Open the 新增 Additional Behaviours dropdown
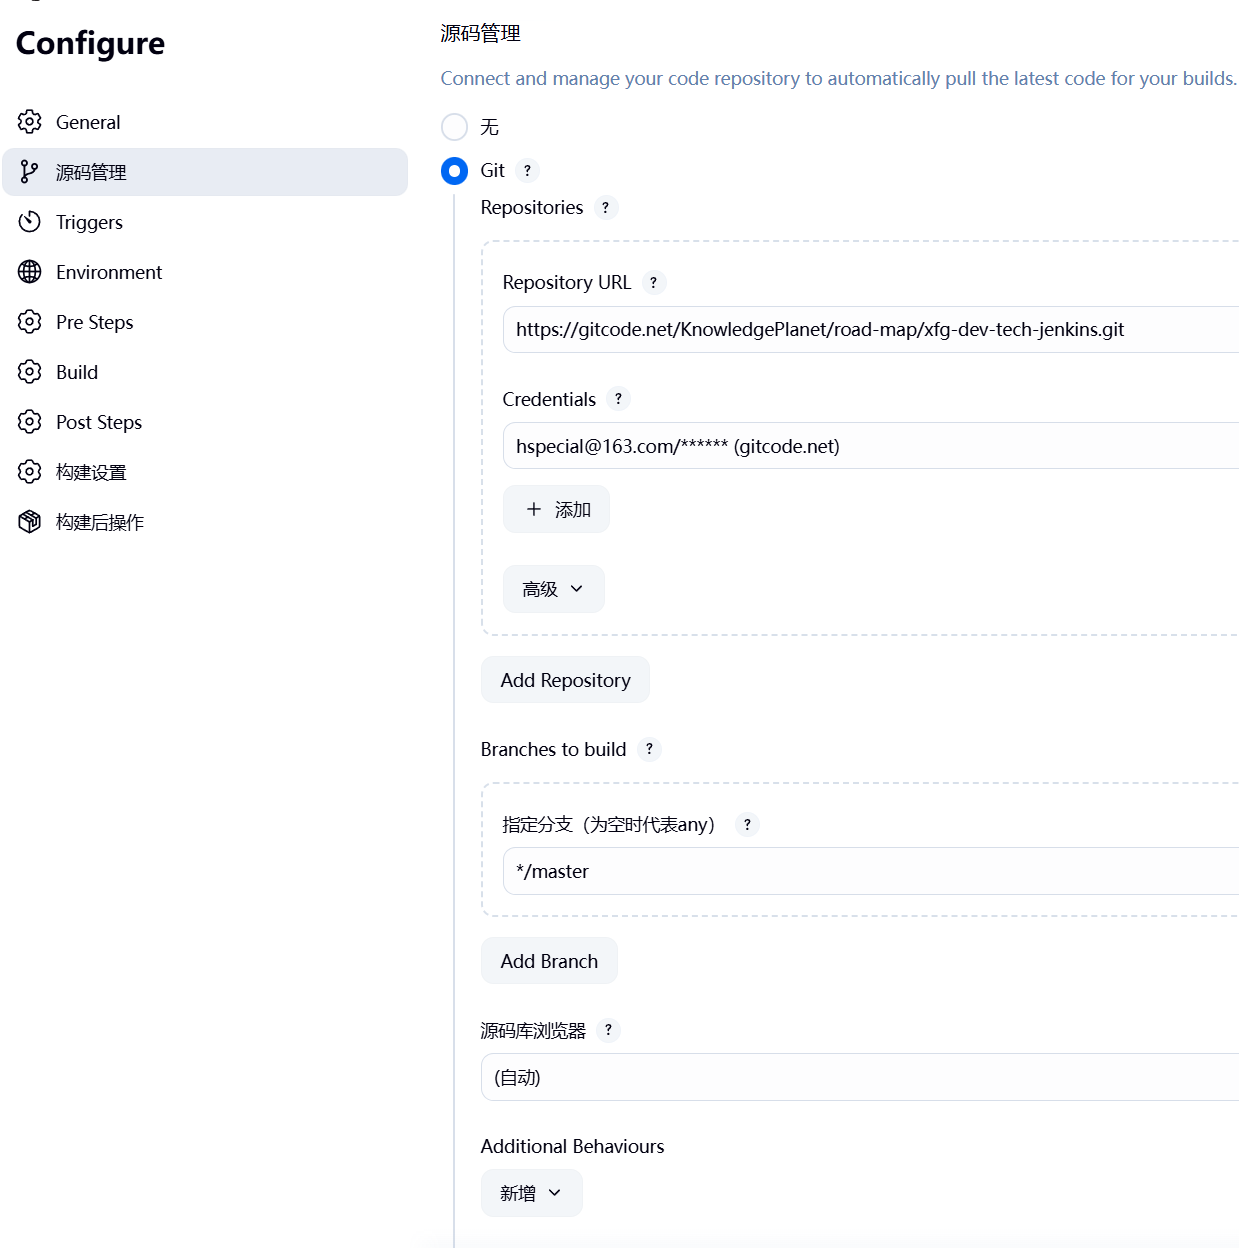 [x=531, y=1193]
